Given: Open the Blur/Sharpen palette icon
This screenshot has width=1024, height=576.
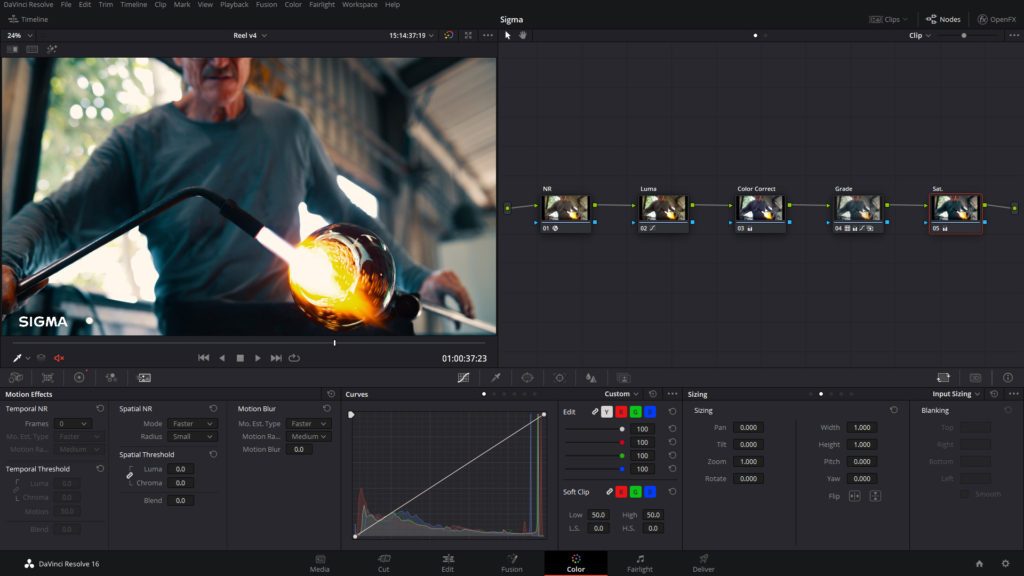Looking at the screenshot, I should (591, 378).
